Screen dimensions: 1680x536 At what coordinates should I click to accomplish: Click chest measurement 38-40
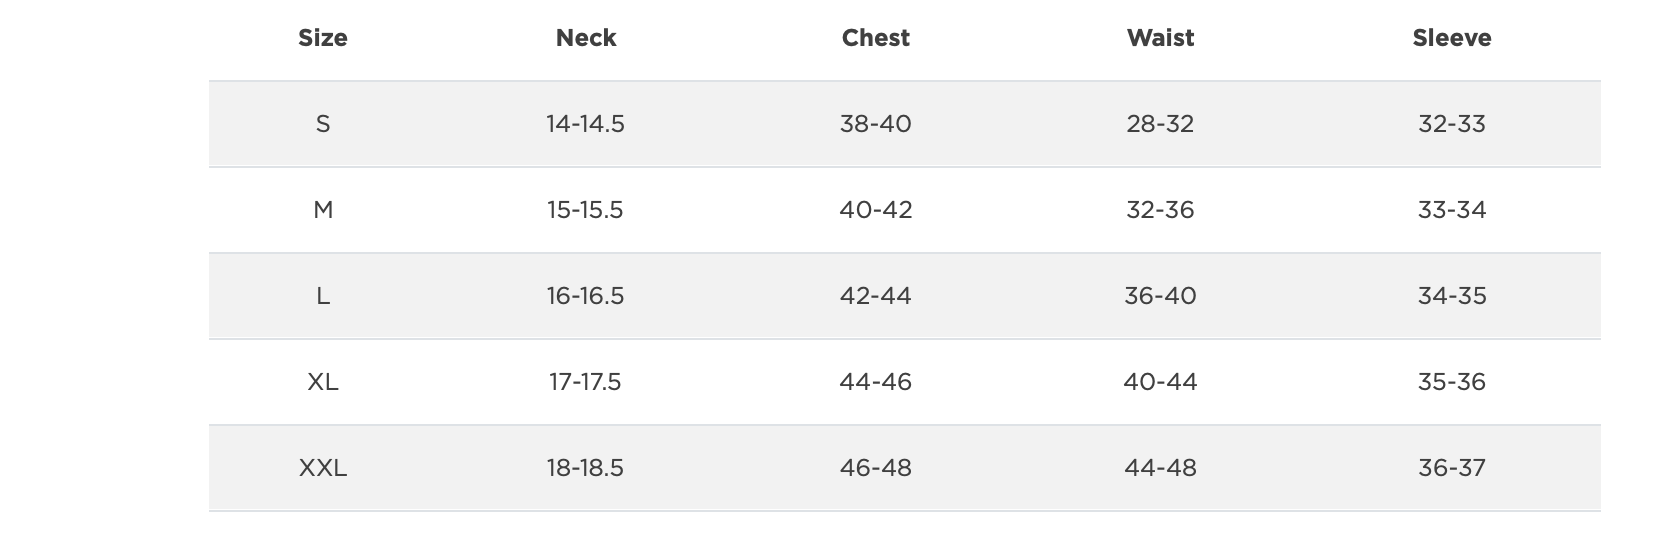[x=876, y=124]
